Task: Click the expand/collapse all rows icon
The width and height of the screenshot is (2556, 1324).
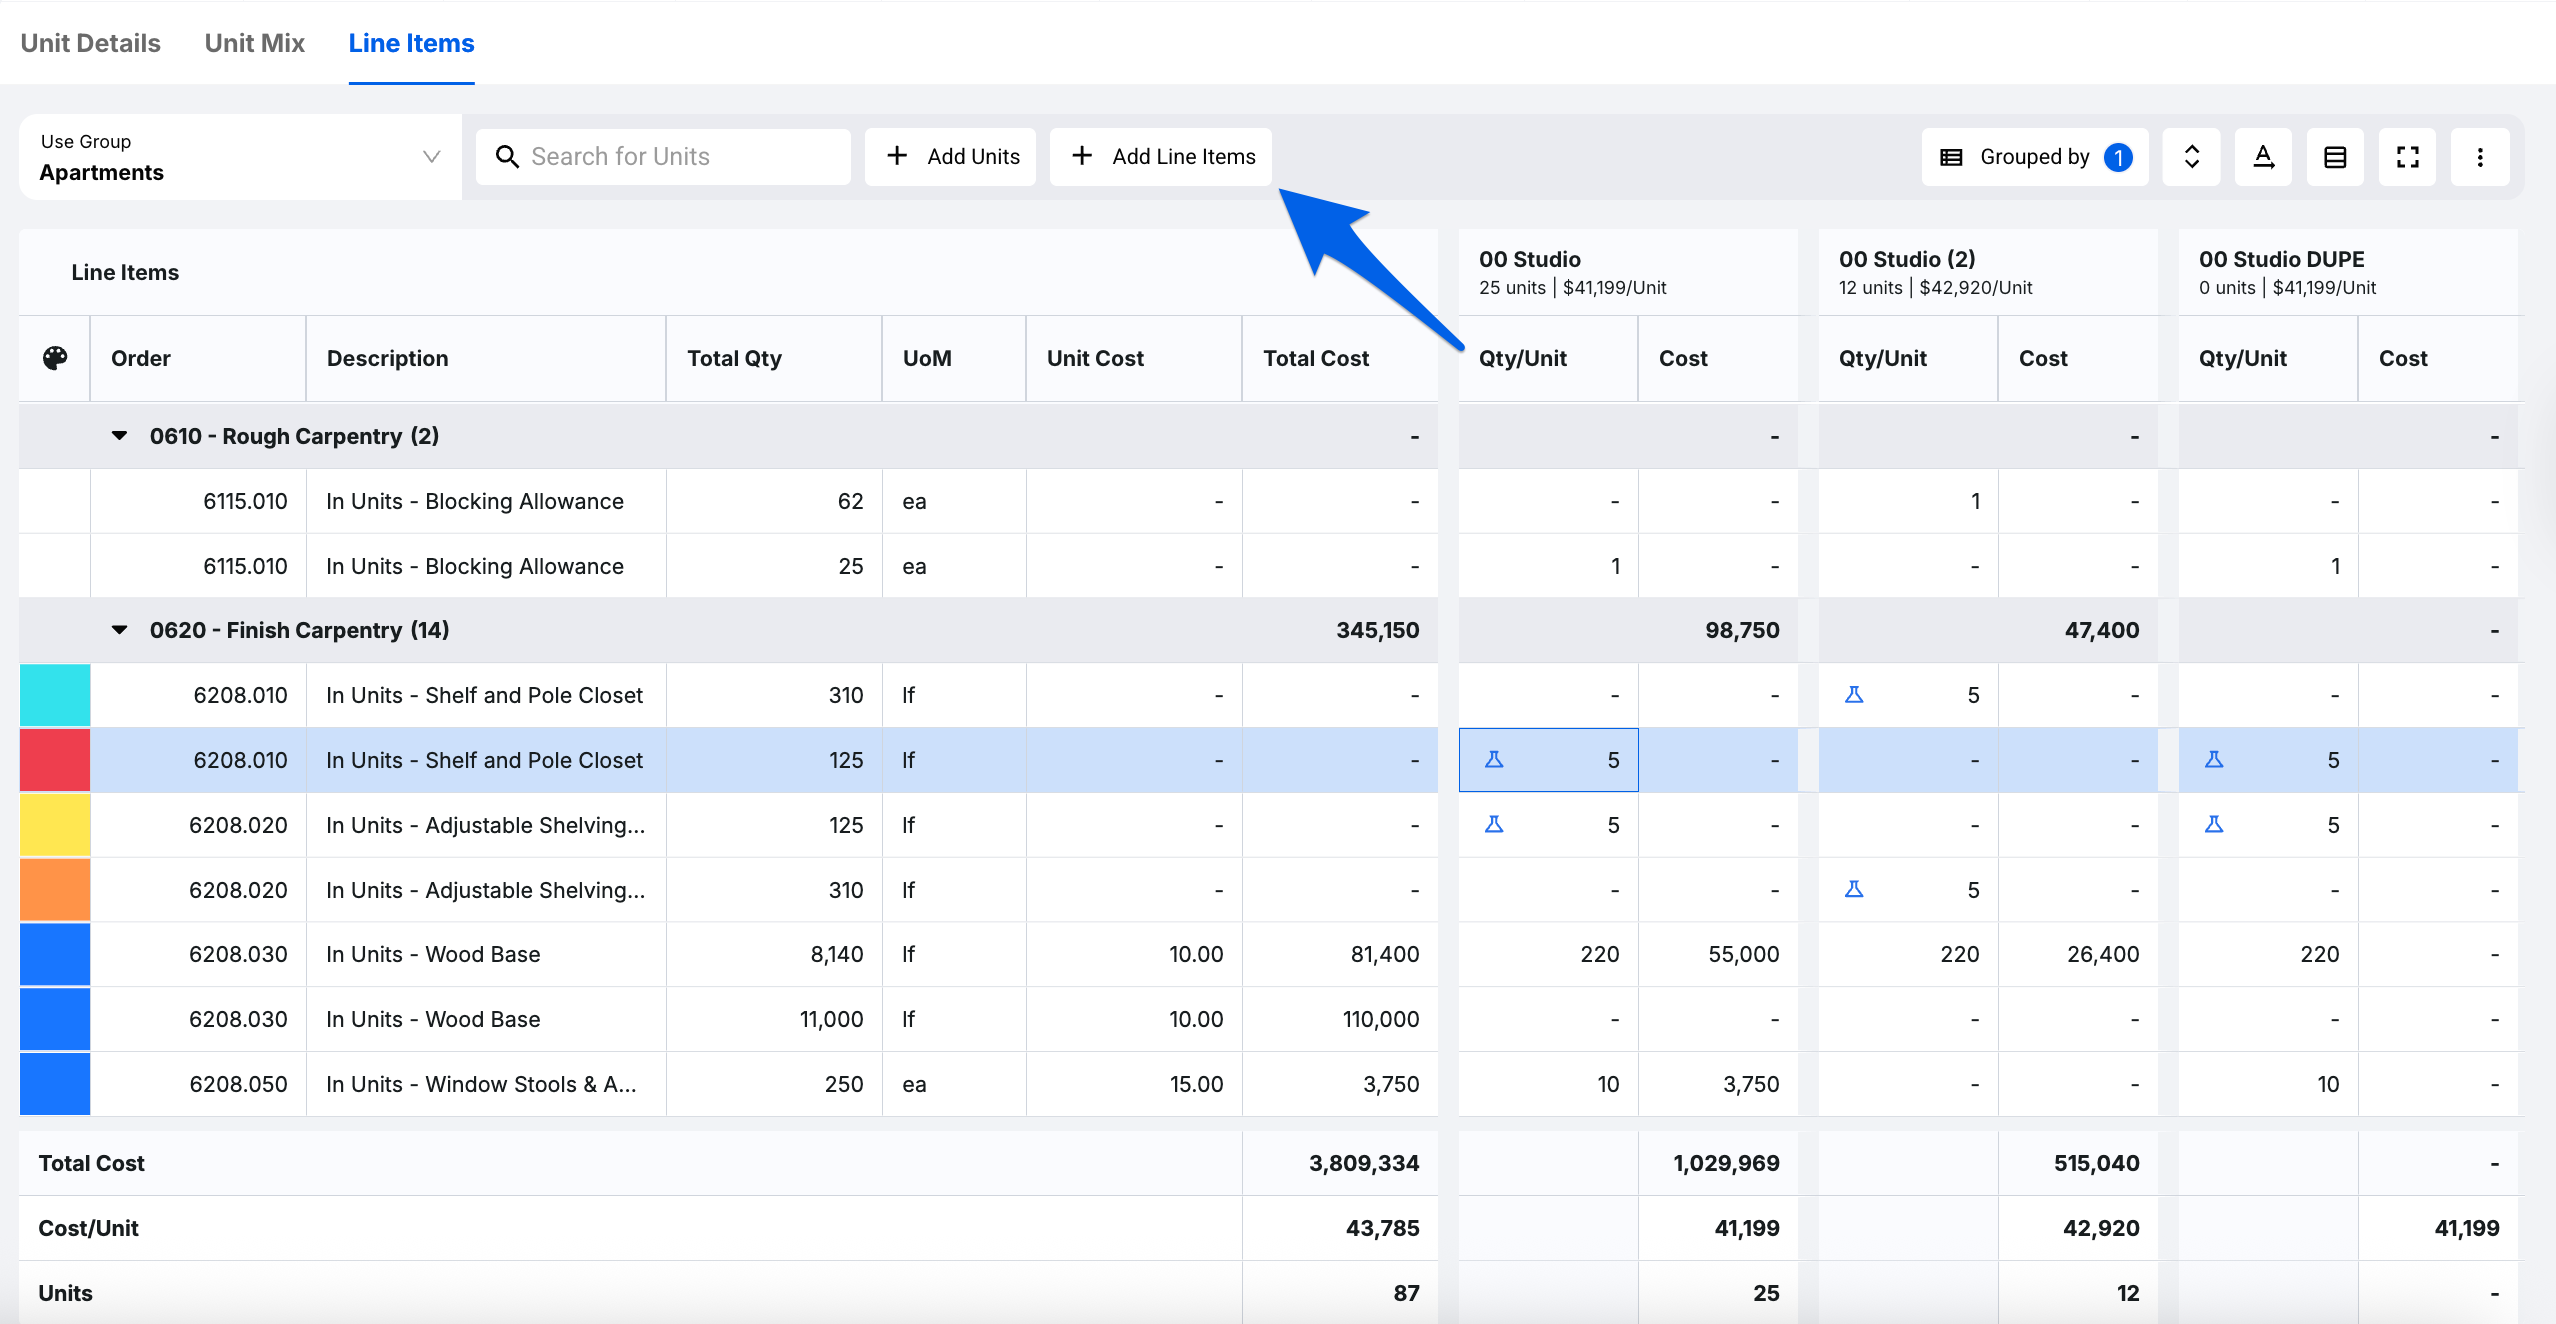Action: 2191,157
